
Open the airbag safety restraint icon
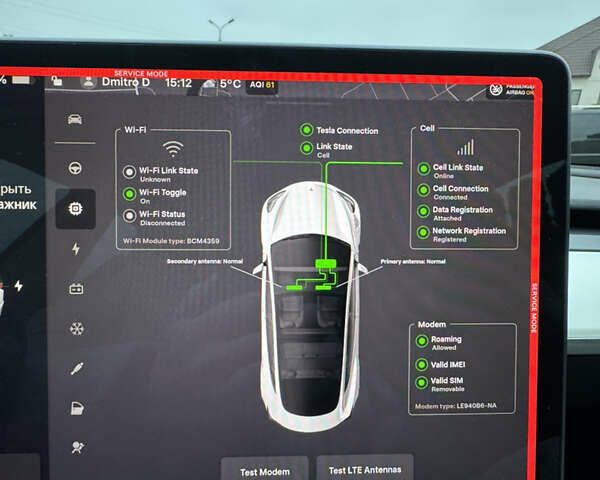[78, 447]
